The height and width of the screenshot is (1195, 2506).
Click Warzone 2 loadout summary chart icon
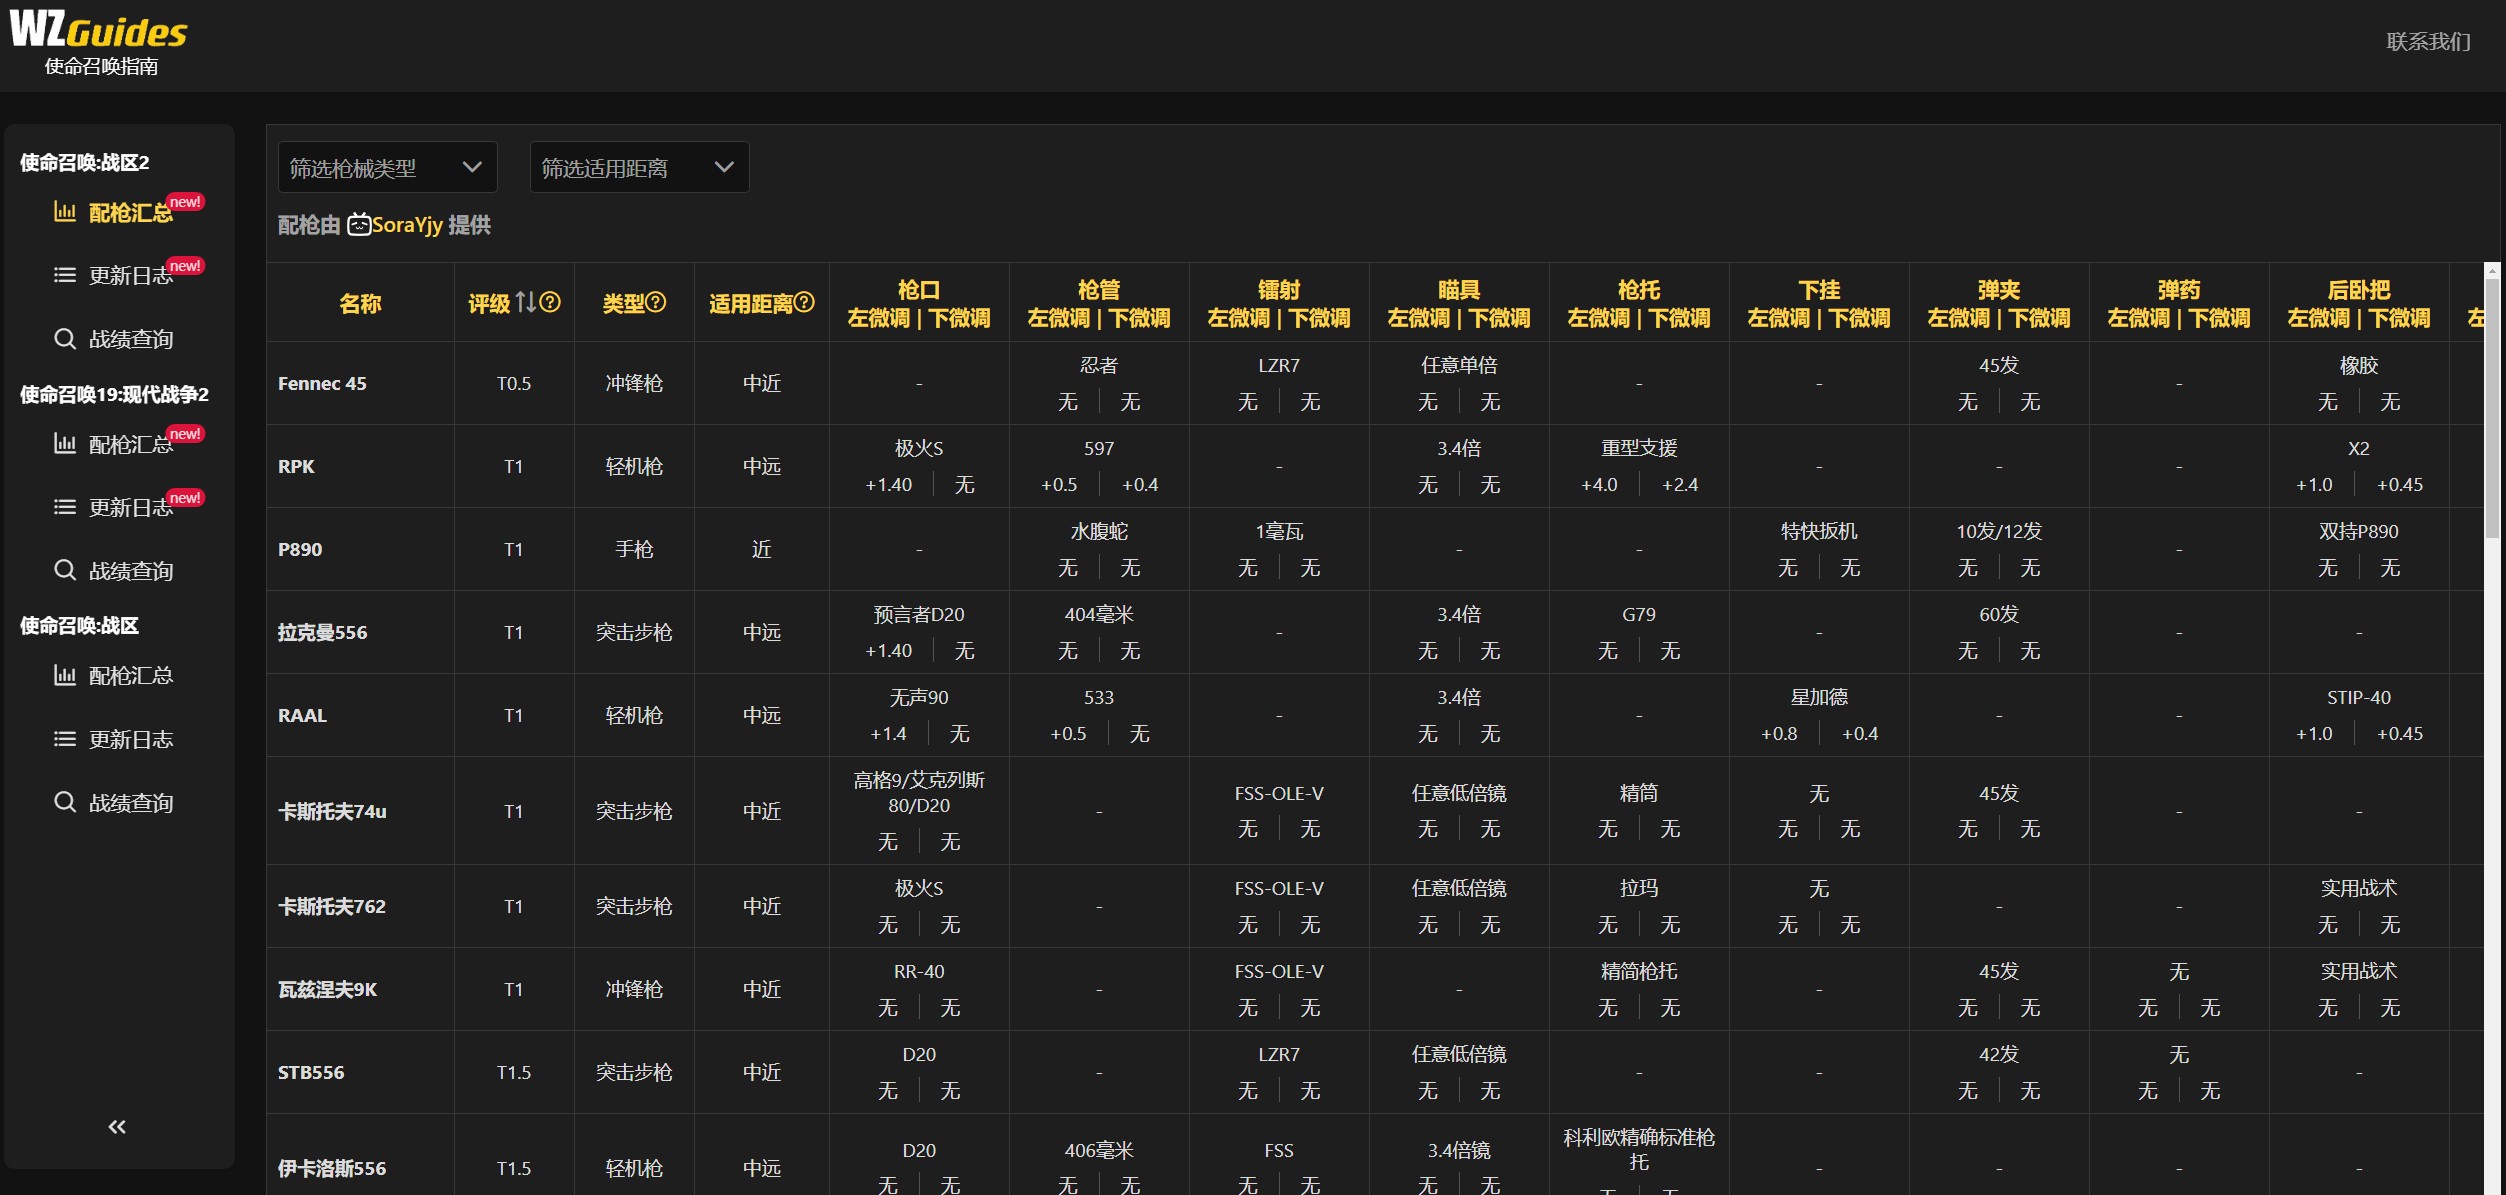coord(65,212)
